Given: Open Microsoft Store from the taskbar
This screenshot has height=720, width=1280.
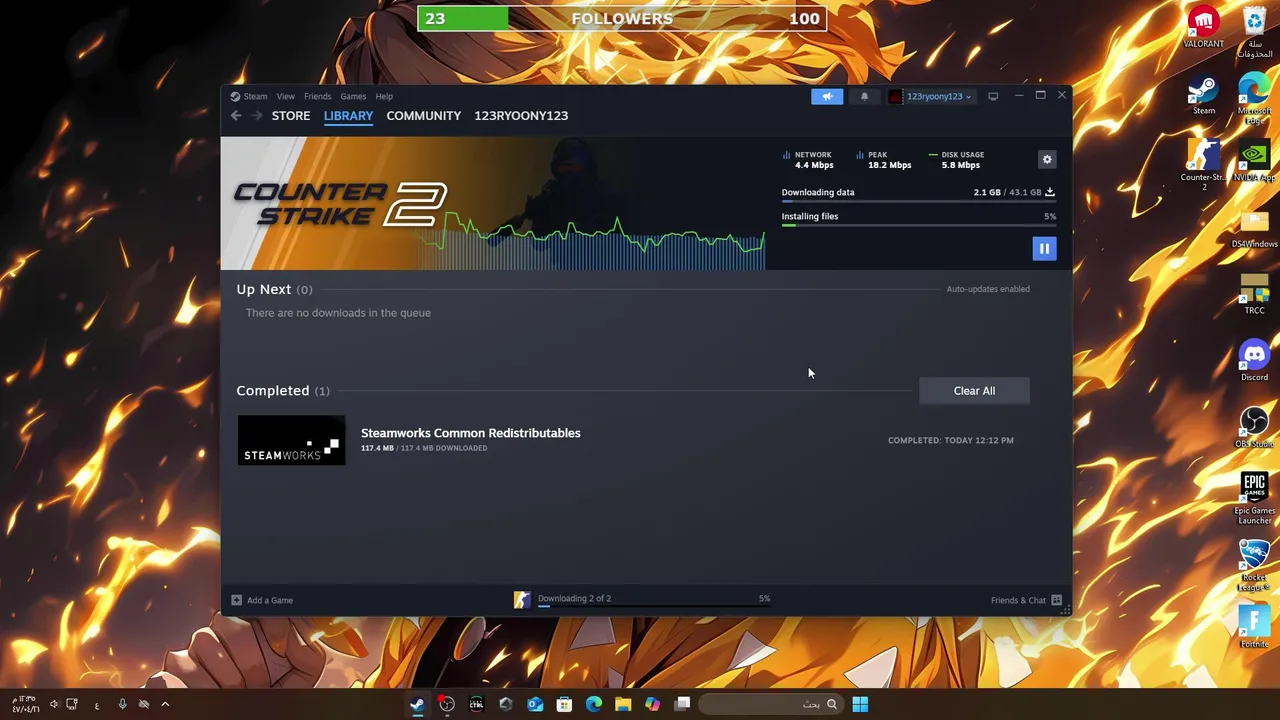Looking at the screenshot, I should 564,704.
